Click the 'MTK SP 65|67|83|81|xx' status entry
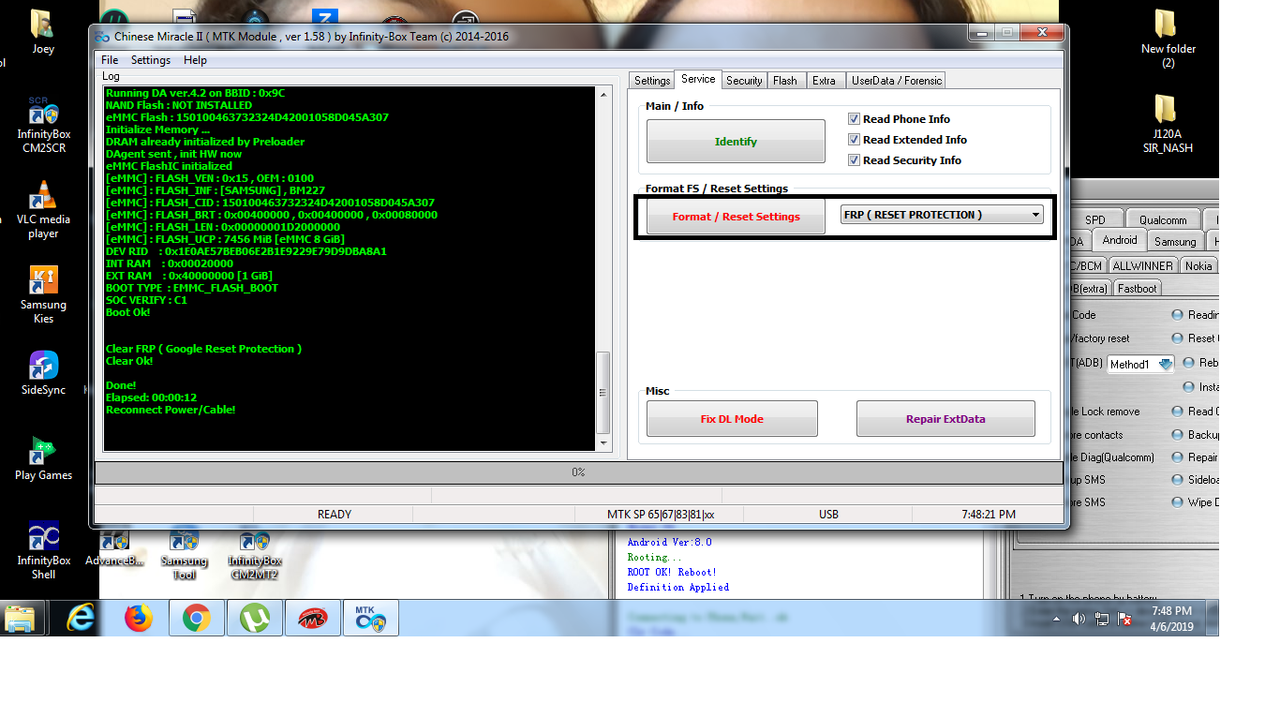Screen dimensions: 1280x720 (661, 514)
